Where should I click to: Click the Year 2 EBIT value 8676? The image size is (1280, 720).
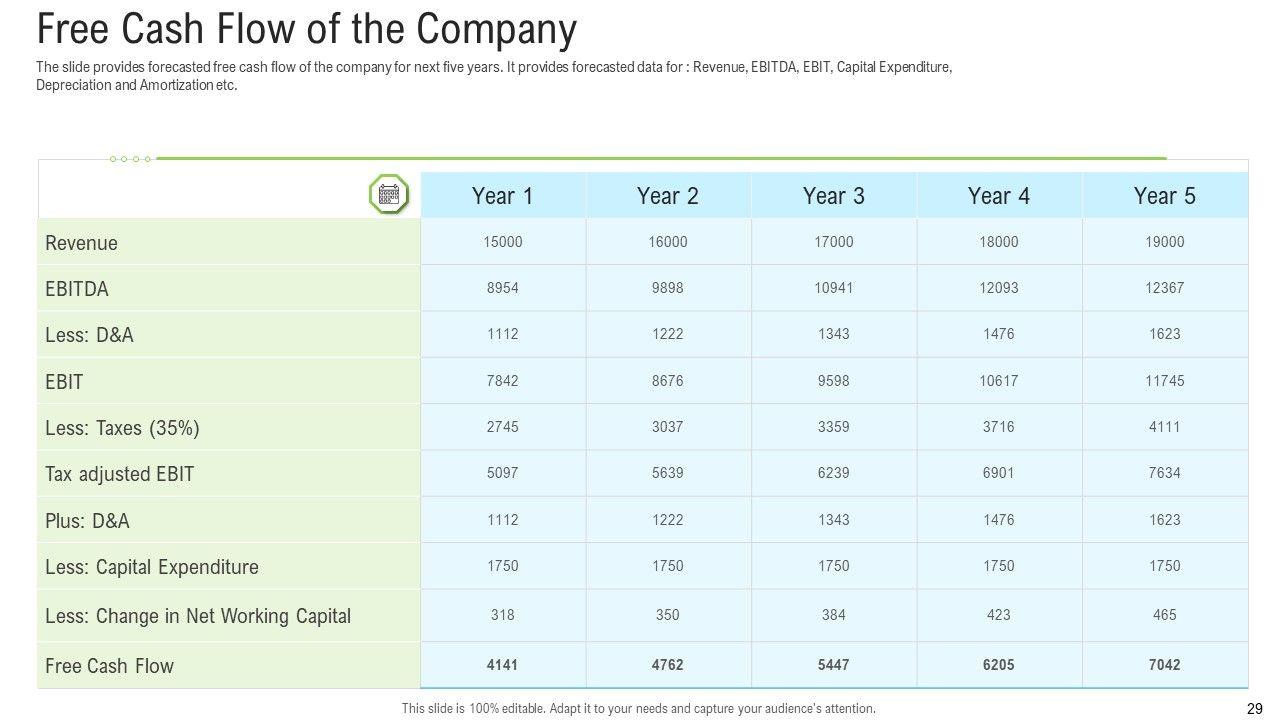[667, 381]
